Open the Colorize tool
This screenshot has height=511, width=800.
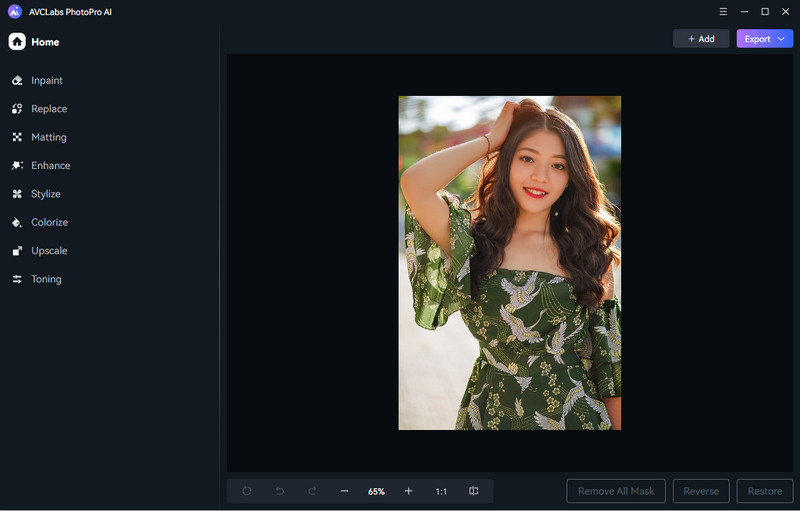(x=40, y=222)
